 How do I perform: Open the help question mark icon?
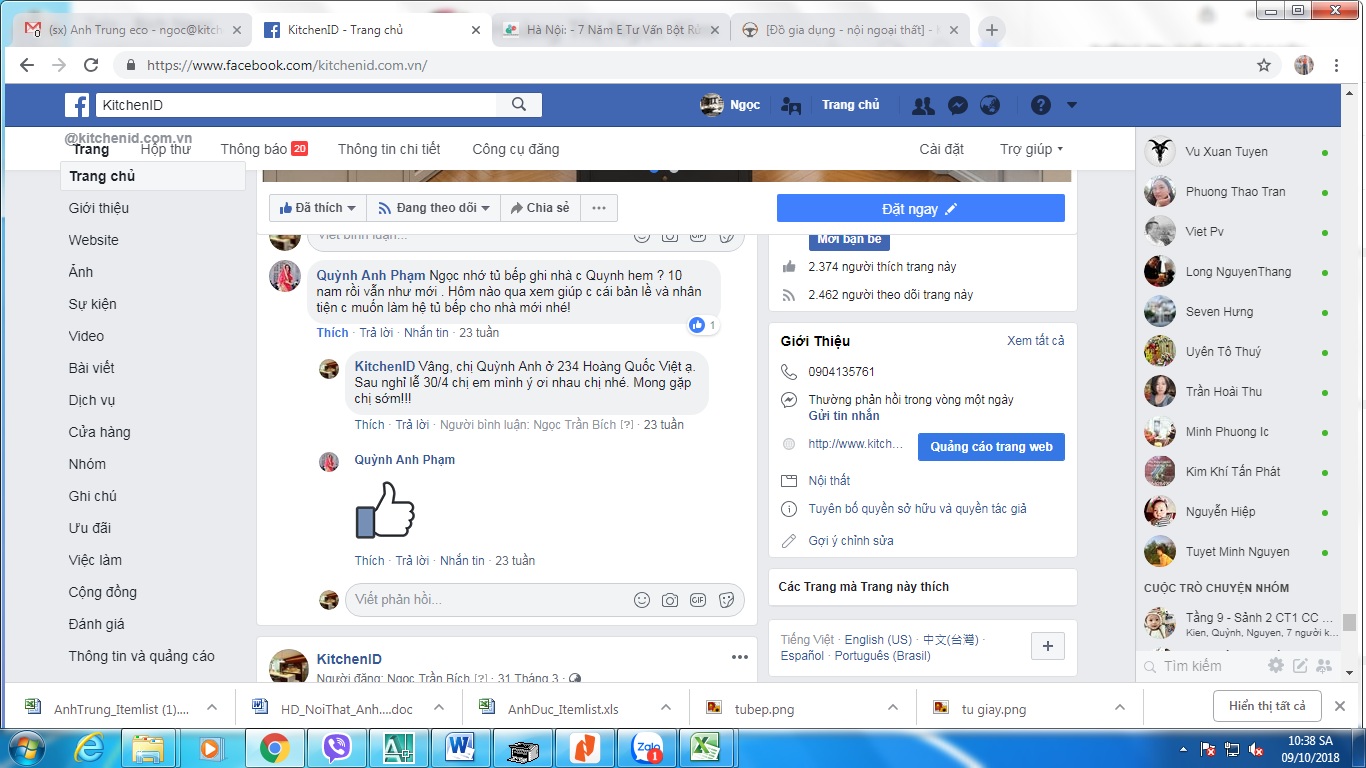click(1041, 105)
